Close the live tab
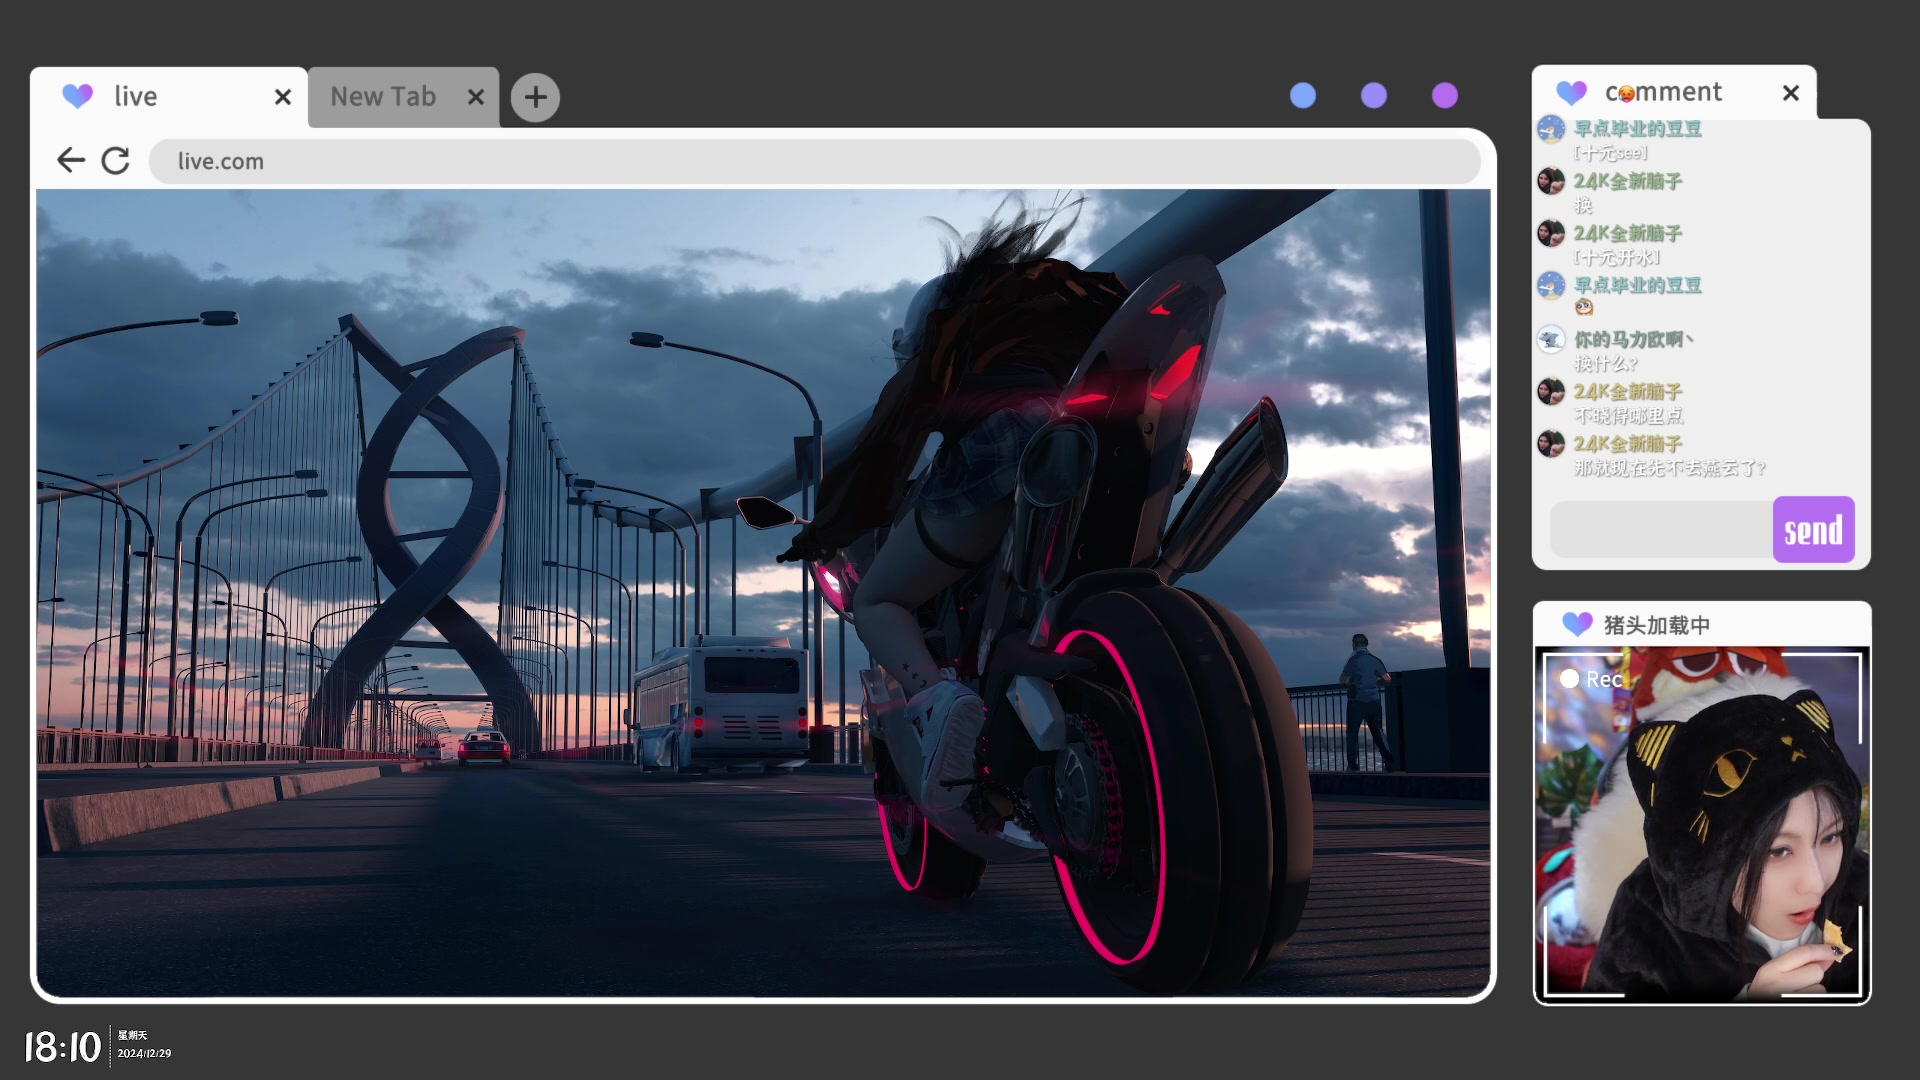This screenshot has width=1920, height=1080. pyautogui.click(x=283, y=97)
